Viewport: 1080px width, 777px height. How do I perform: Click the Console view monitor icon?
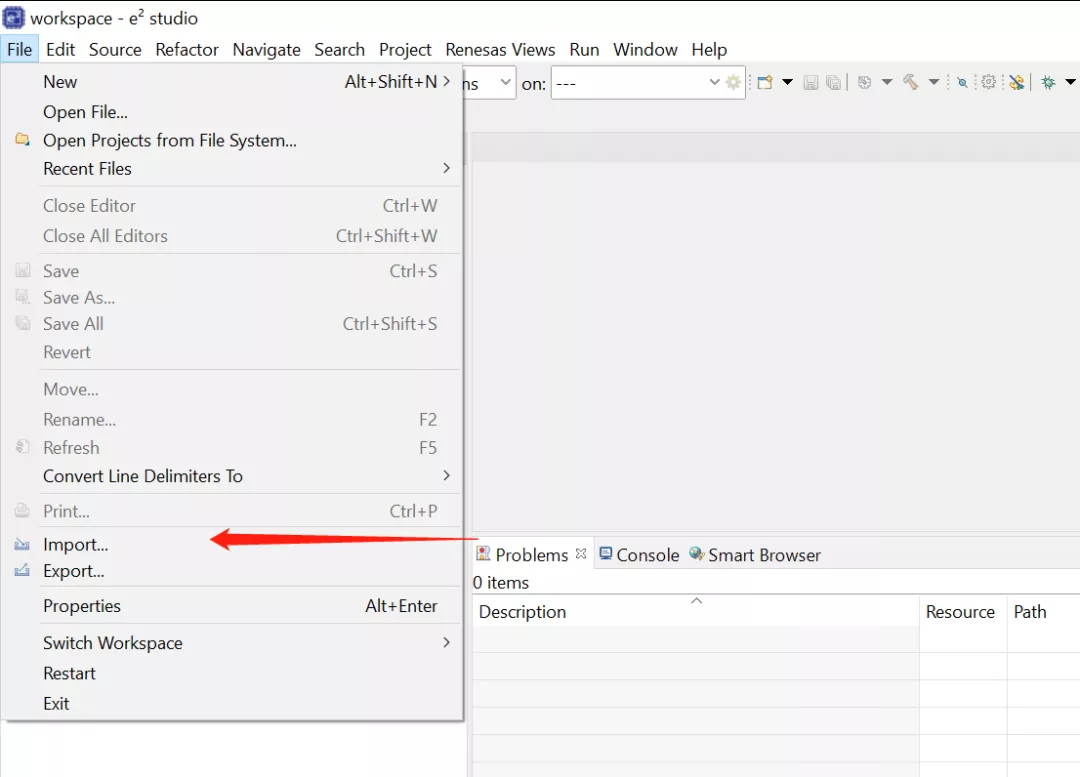(605, 554)
